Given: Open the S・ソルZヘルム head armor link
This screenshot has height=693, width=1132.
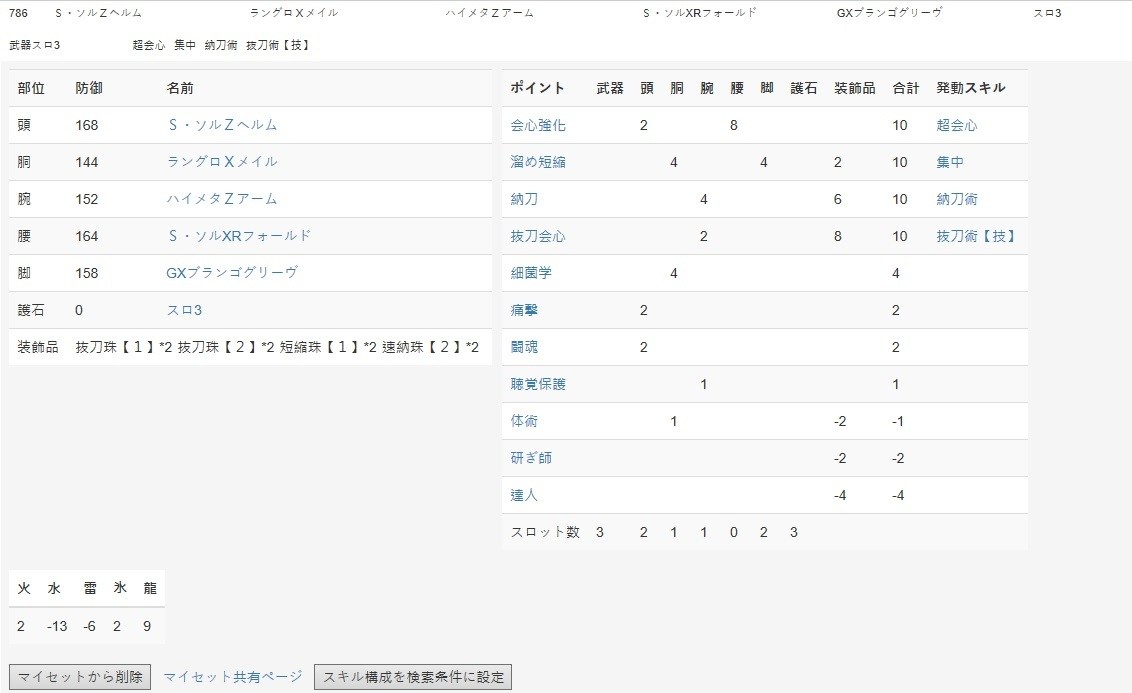Looking at the screenshot, I should pyautogui.click(x=222, y=125).
